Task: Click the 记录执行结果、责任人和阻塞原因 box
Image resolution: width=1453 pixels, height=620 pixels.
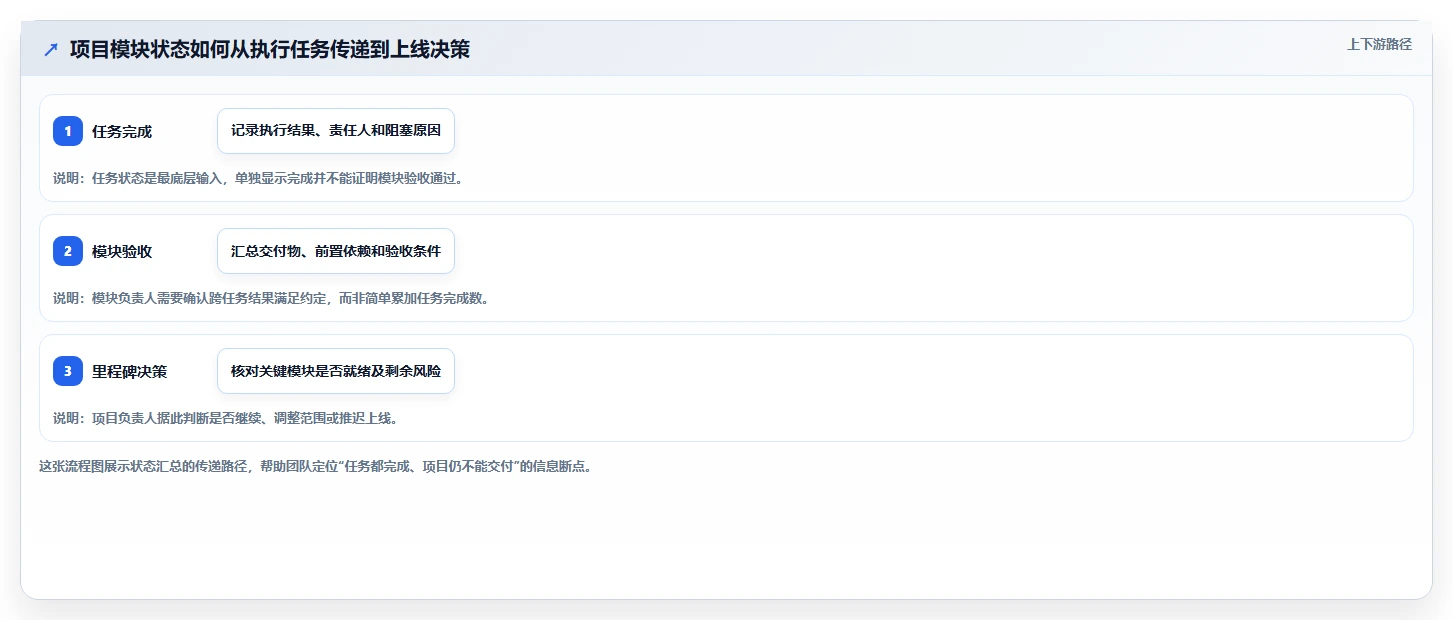Action: [336, 131]
